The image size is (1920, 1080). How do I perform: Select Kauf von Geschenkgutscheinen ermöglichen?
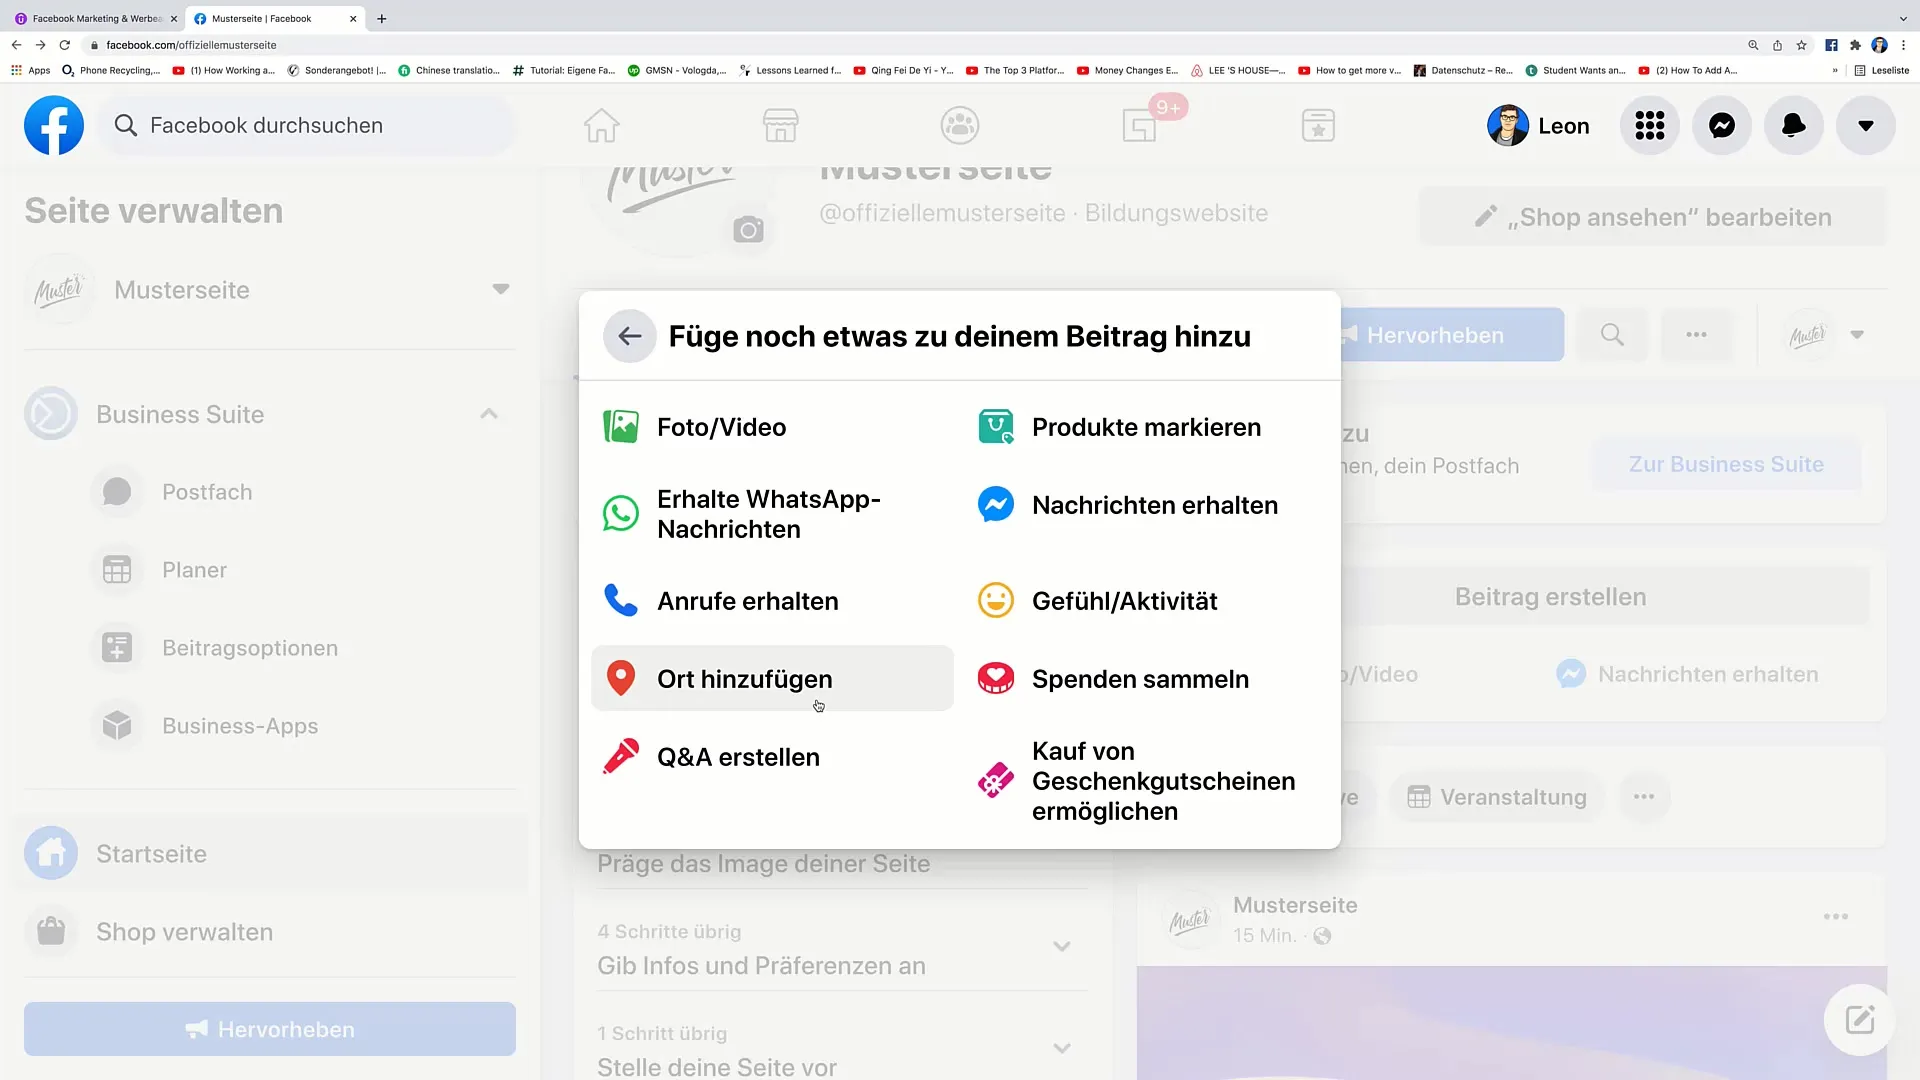(x=1147, y=781)
